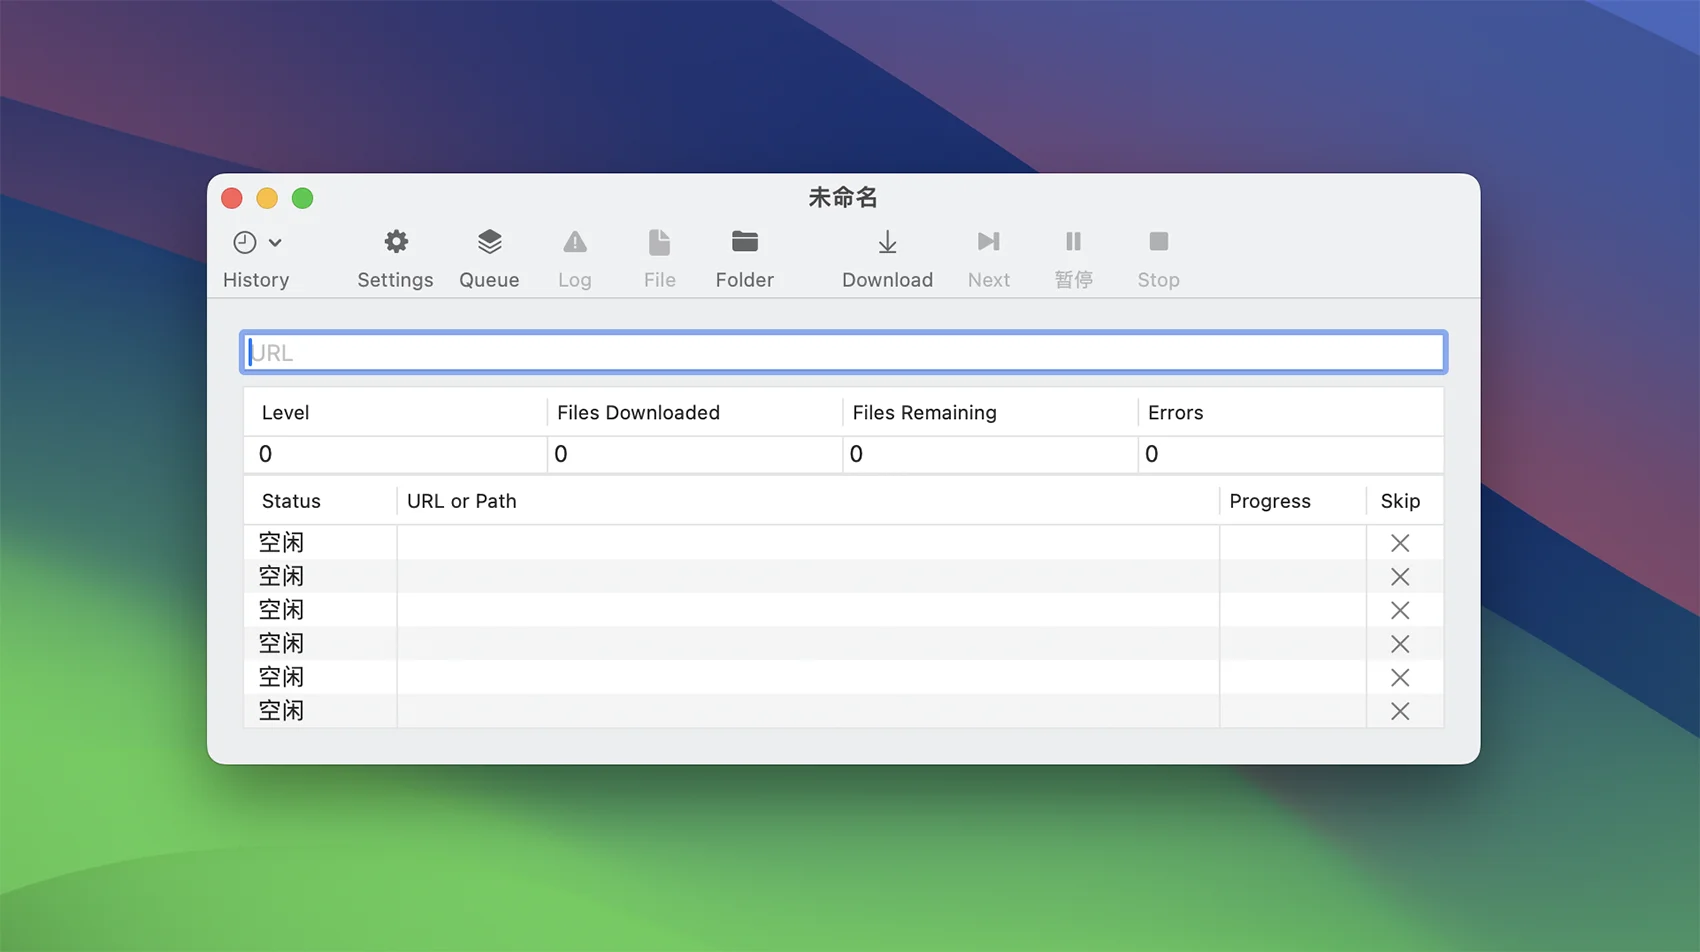Zoom window with green button
The image size is (1700, 952).
click(302, 198)
